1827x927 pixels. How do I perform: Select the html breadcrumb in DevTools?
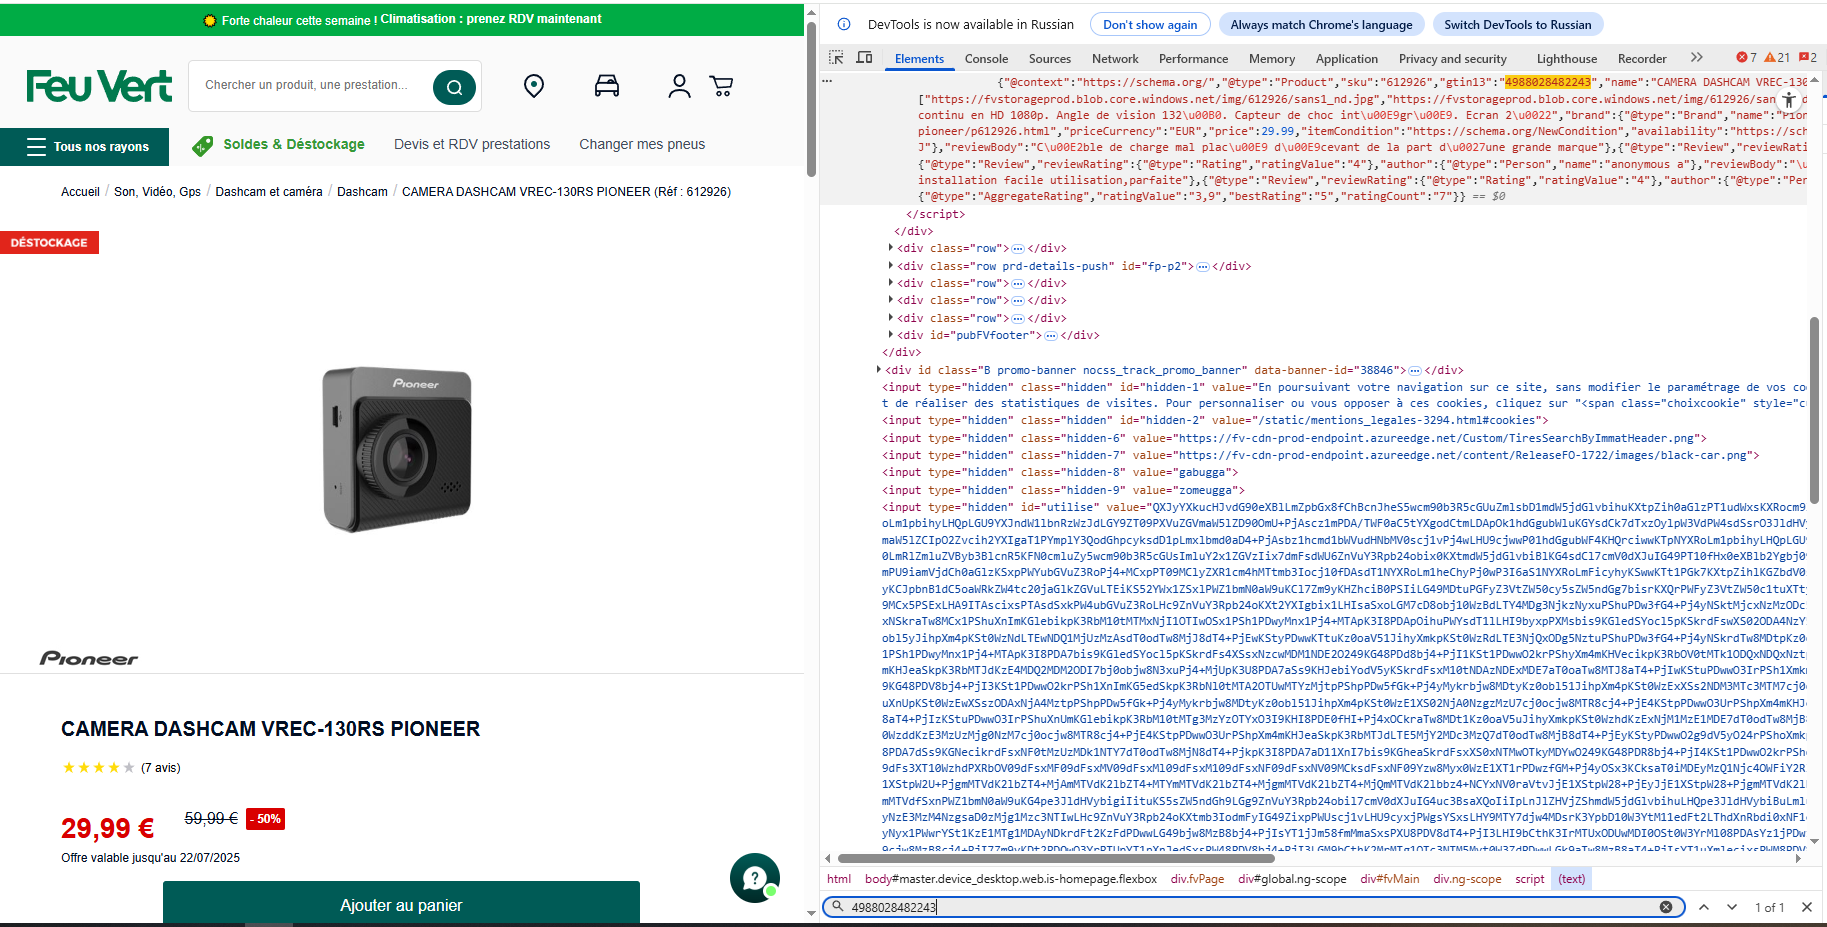839,879
